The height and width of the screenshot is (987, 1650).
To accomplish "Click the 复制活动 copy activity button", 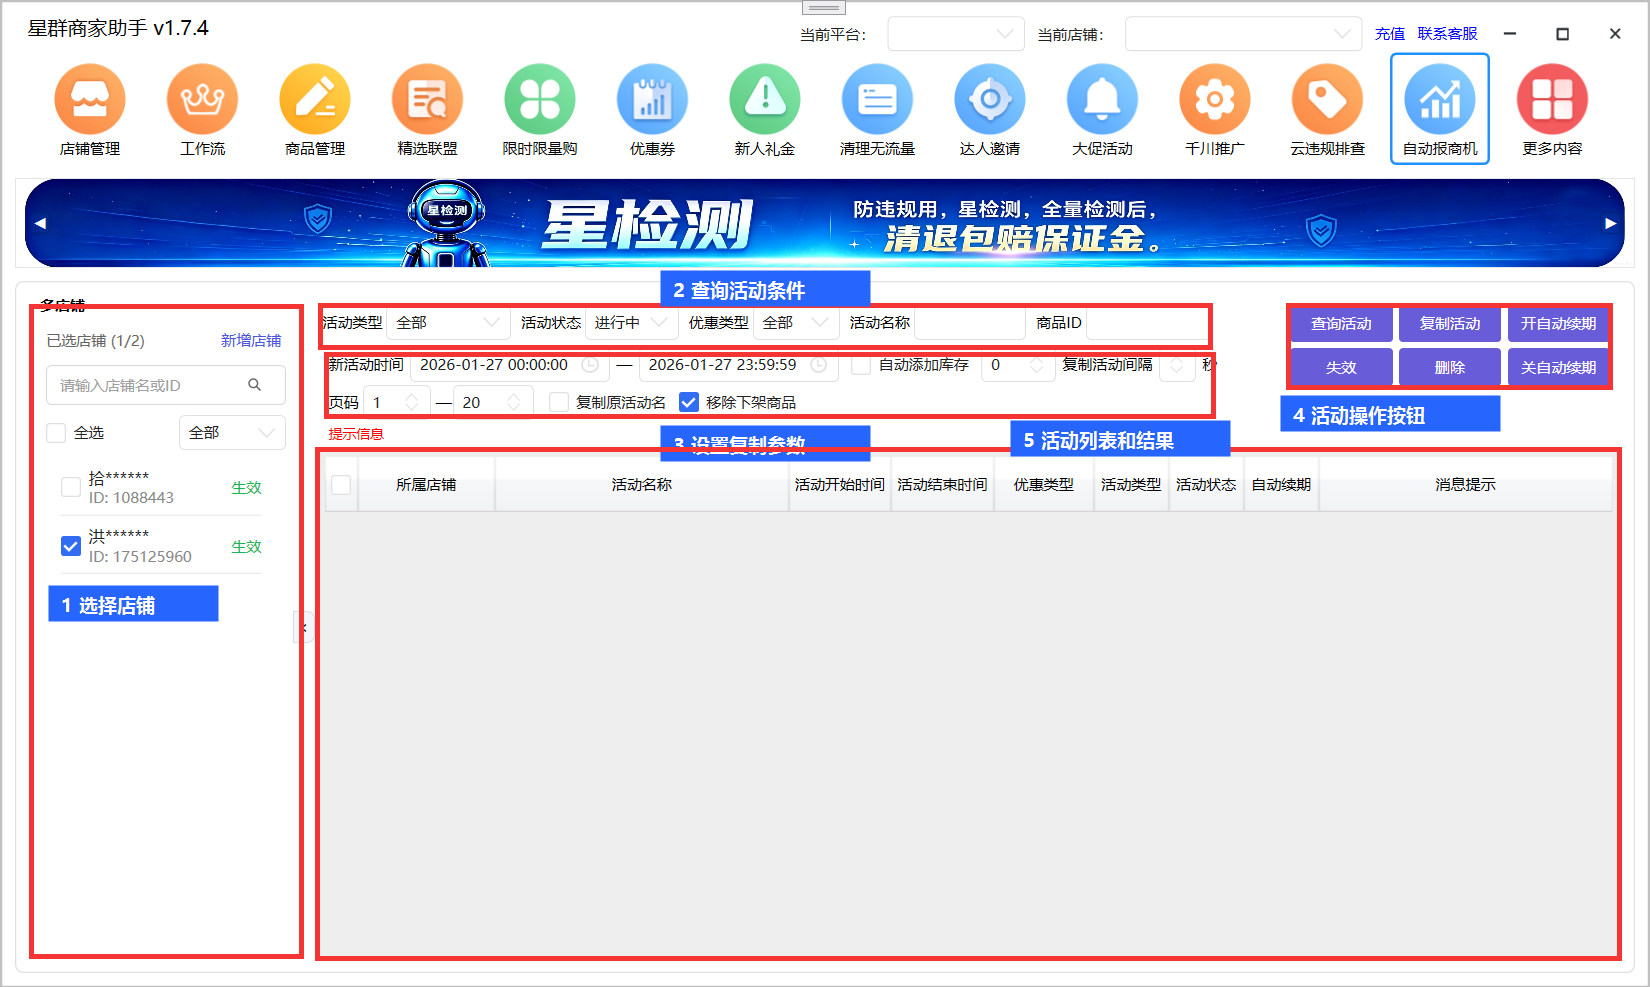I will [x=1450, y=324].
